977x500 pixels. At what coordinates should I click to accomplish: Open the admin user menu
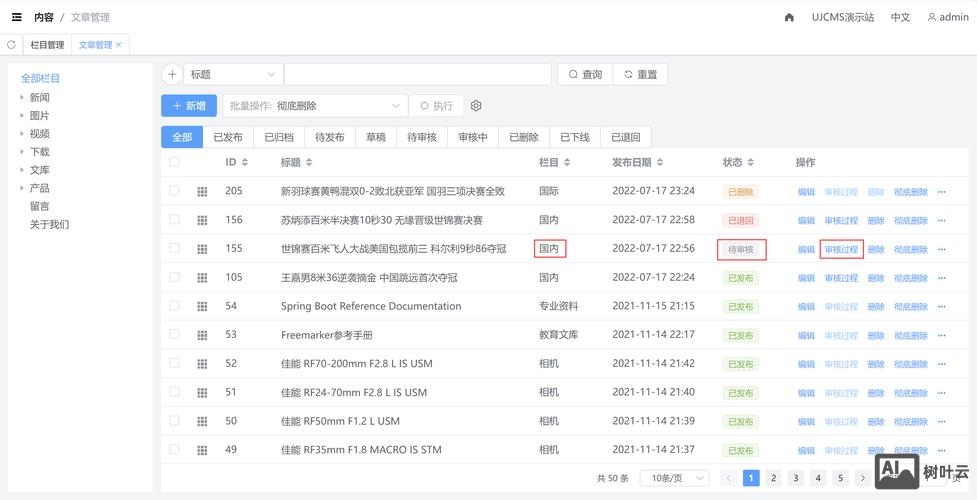(948, 17)
